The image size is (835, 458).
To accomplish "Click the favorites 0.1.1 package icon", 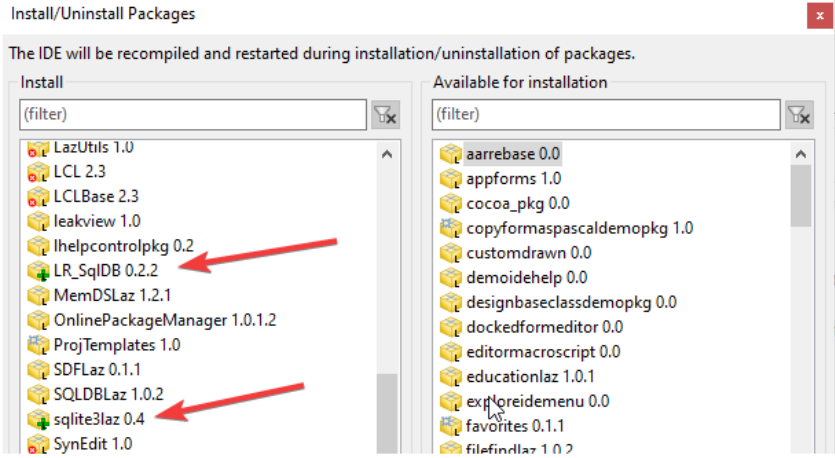I will coord(450,426).
